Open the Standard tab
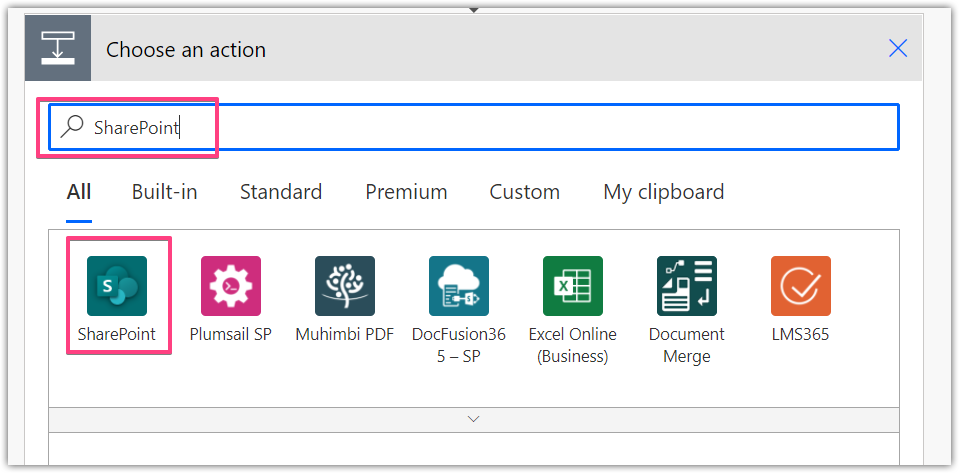This screenshot has width=959, height=473. (x=281, y=192)
